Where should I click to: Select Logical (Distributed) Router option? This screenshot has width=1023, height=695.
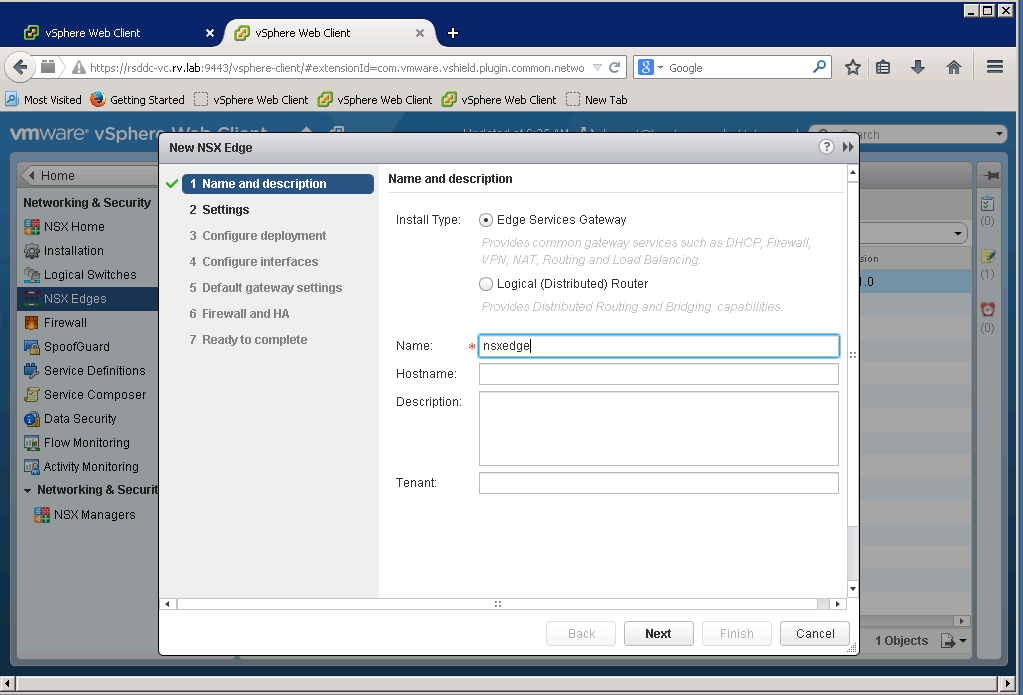[x=487, y=284]
